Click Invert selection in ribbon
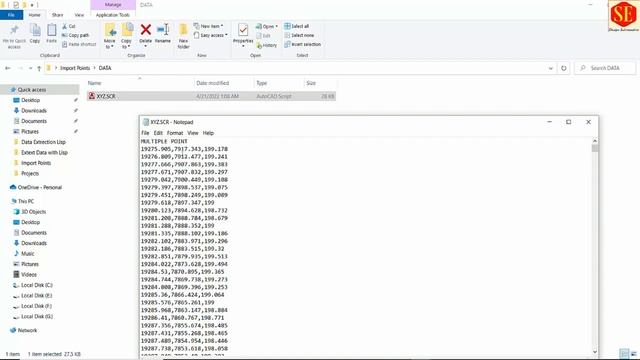Viewport: 640px width, 360px height. [x=302, y=44]
